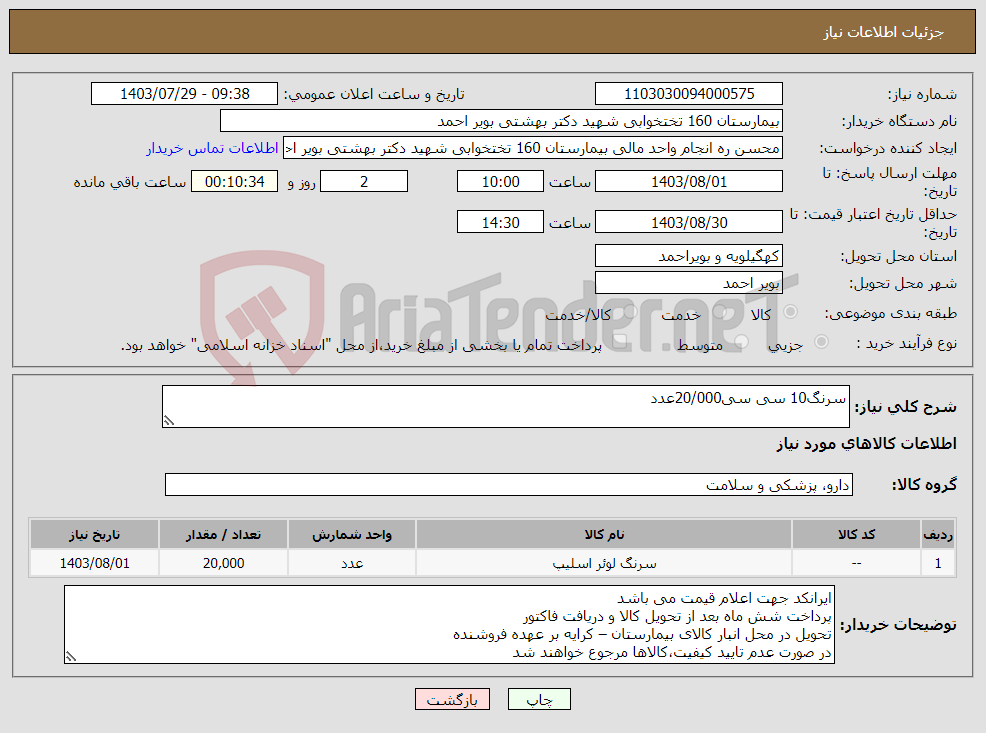Viewport: 986px width, 733px height.
Task: Select the جزیی purchase type radio
Action: coord(821,342)
